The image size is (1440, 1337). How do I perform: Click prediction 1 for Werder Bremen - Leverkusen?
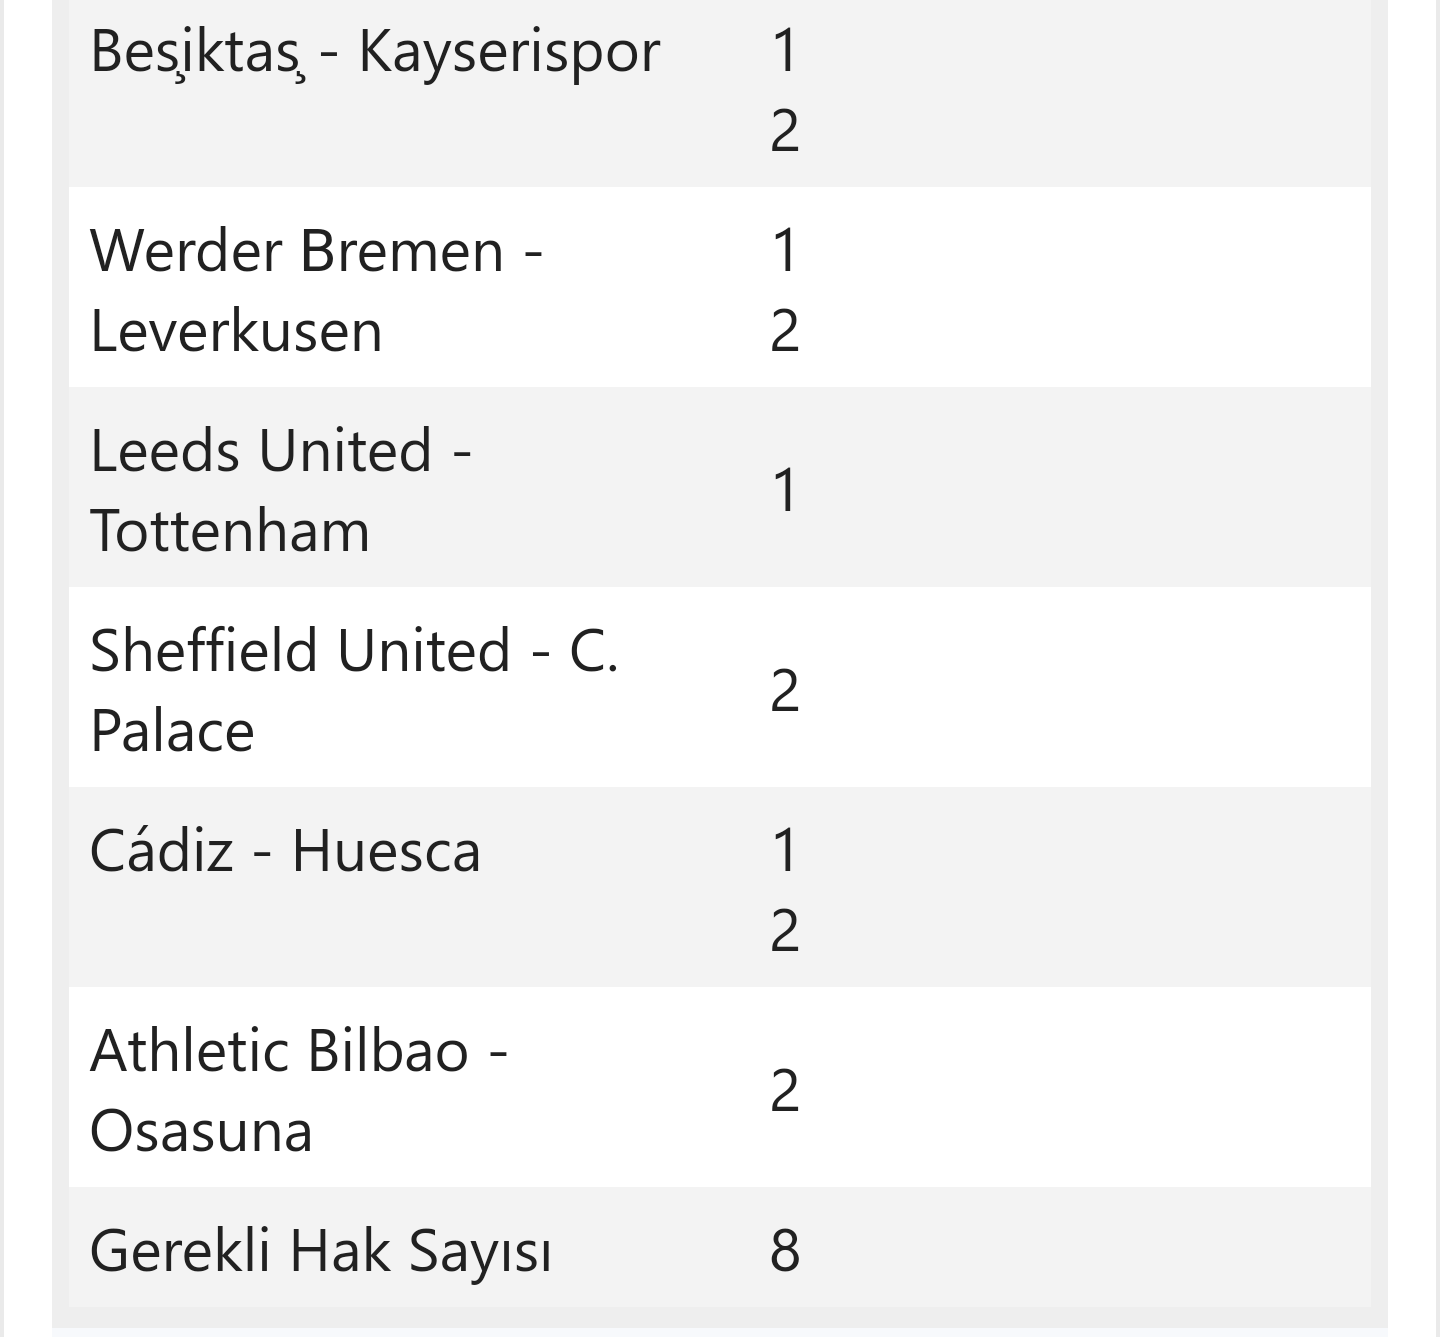coord(785,250)
